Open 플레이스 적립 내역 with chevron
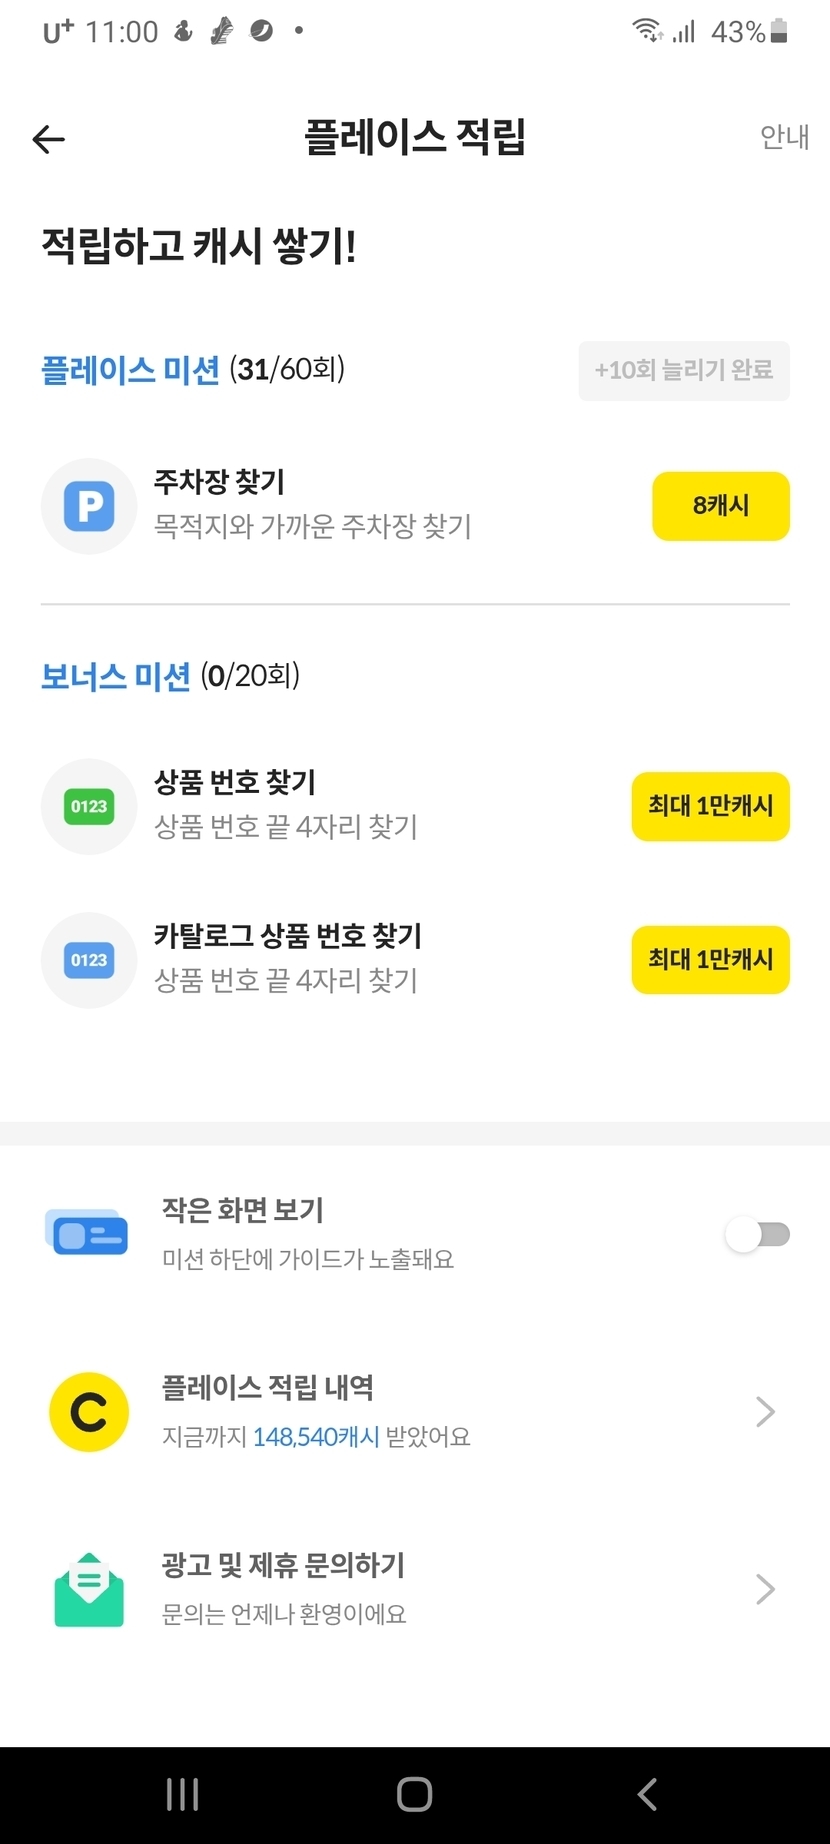The image size is (830, 1844). [765, 1412]
